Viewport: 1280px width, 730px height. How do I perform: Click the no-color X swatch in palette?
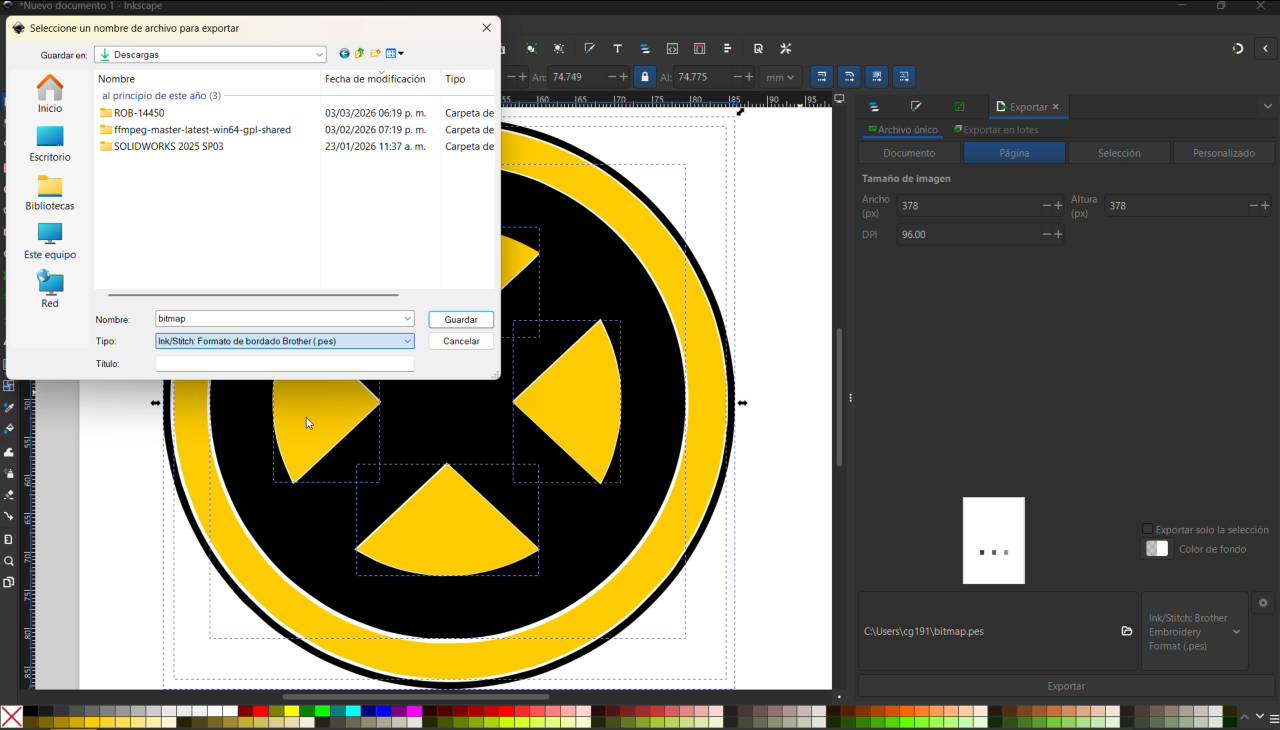point(12,717)
